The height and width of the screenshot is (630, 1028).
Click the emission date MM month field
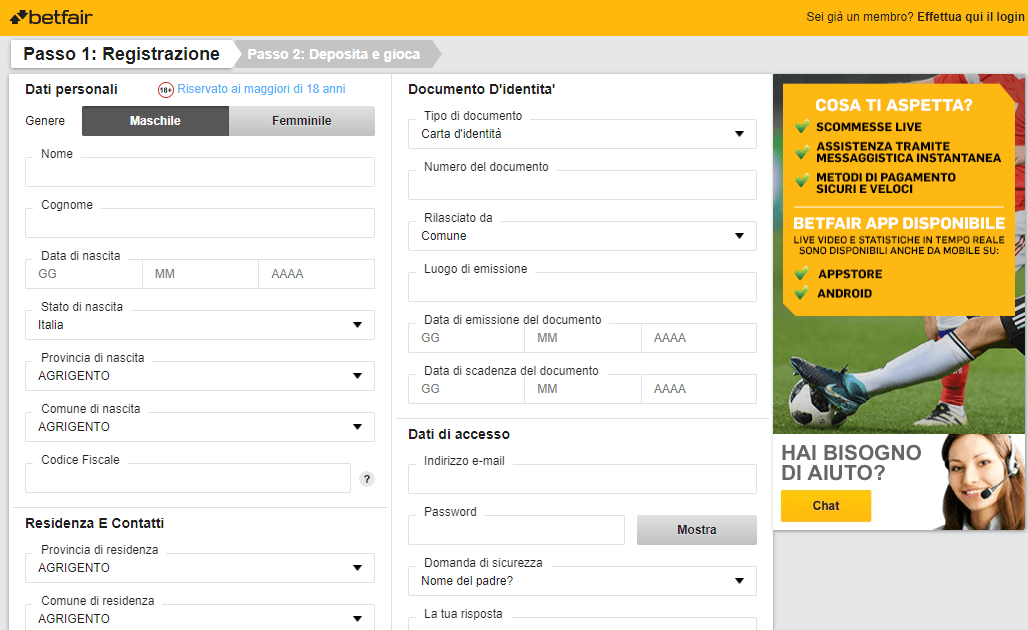click(583, 338)
